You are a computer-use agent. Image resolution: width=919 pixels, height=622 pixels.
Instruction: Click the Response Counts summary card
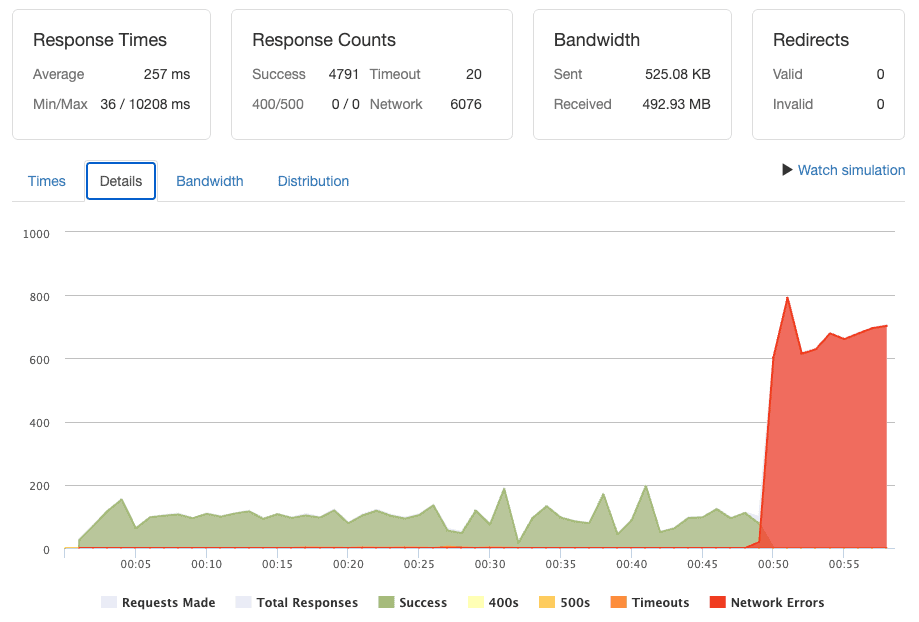pos(372,74)
